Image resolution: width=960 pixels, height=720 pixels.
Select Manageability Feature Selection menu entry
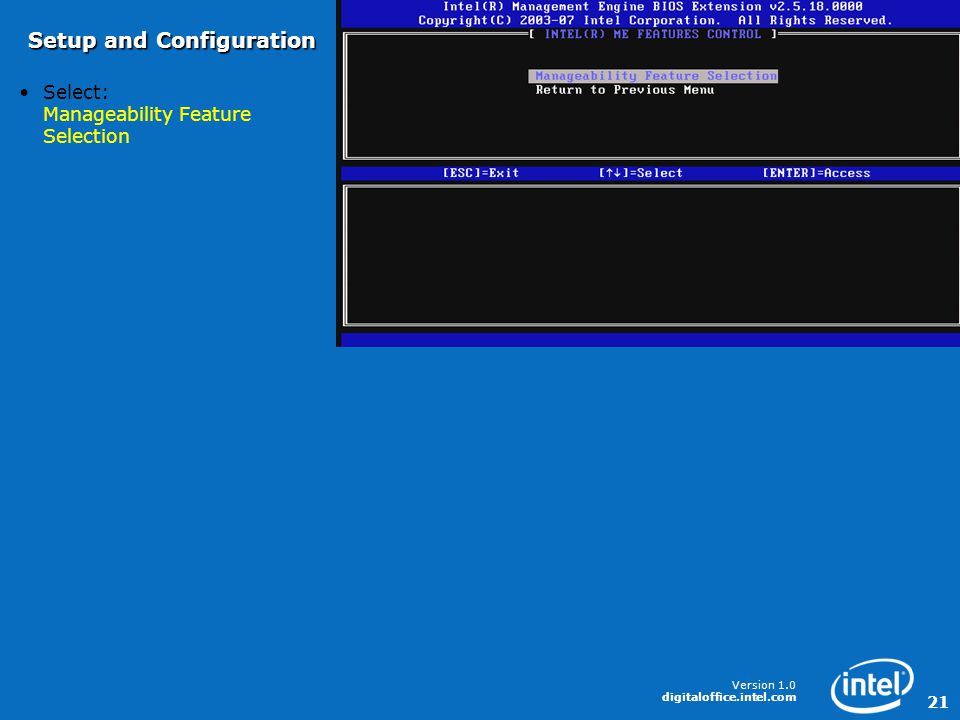tap(653, 76)
